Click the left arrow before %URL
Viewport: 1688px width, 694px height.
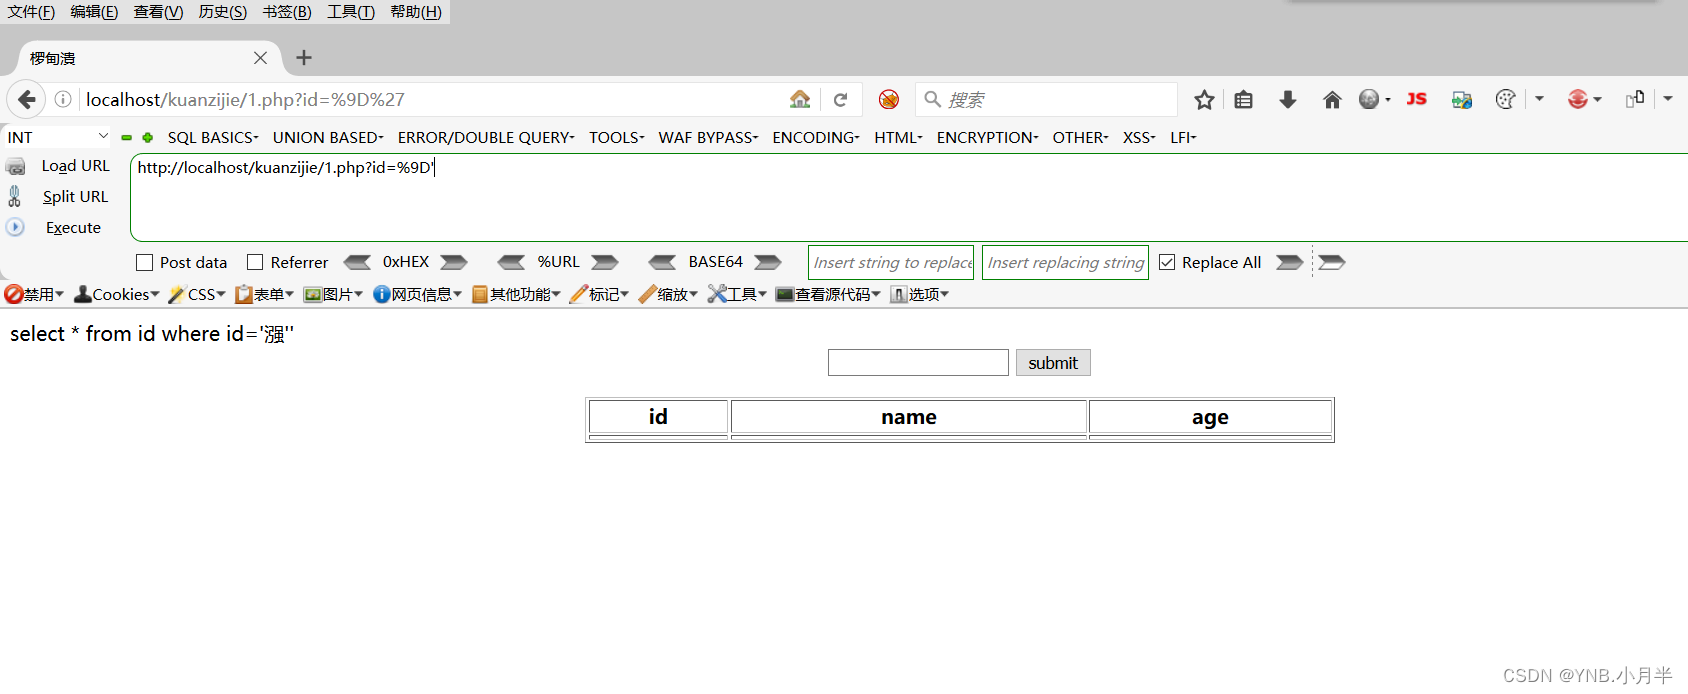[x=511, y=262]
